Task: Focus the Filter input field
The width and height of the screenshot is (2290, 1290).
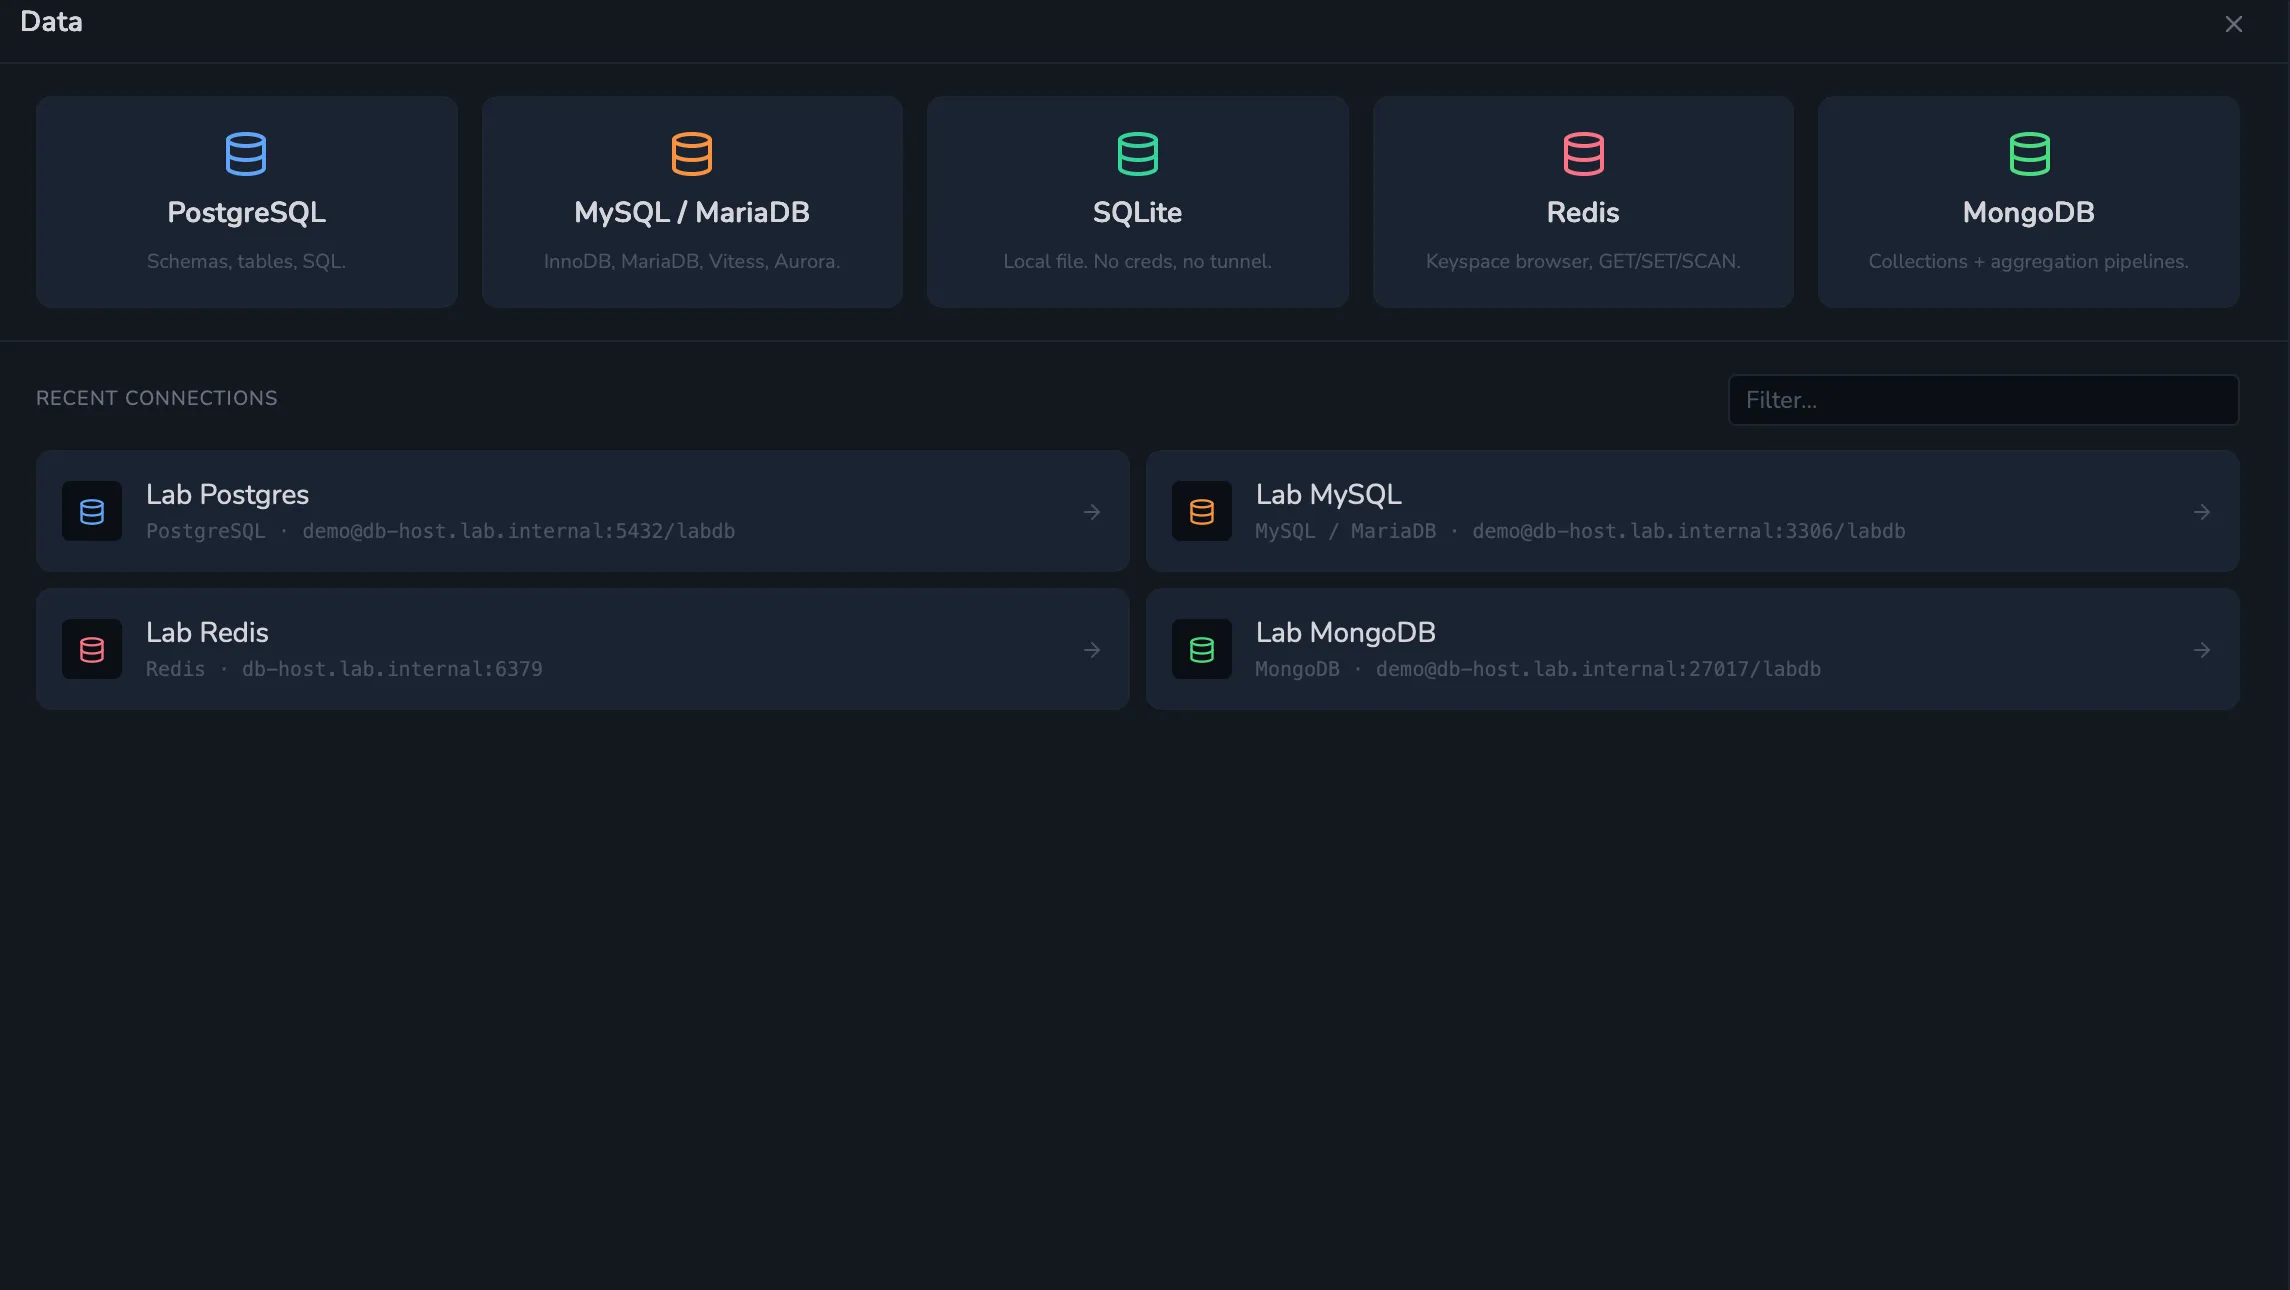Action: (x=1983, y=400)
